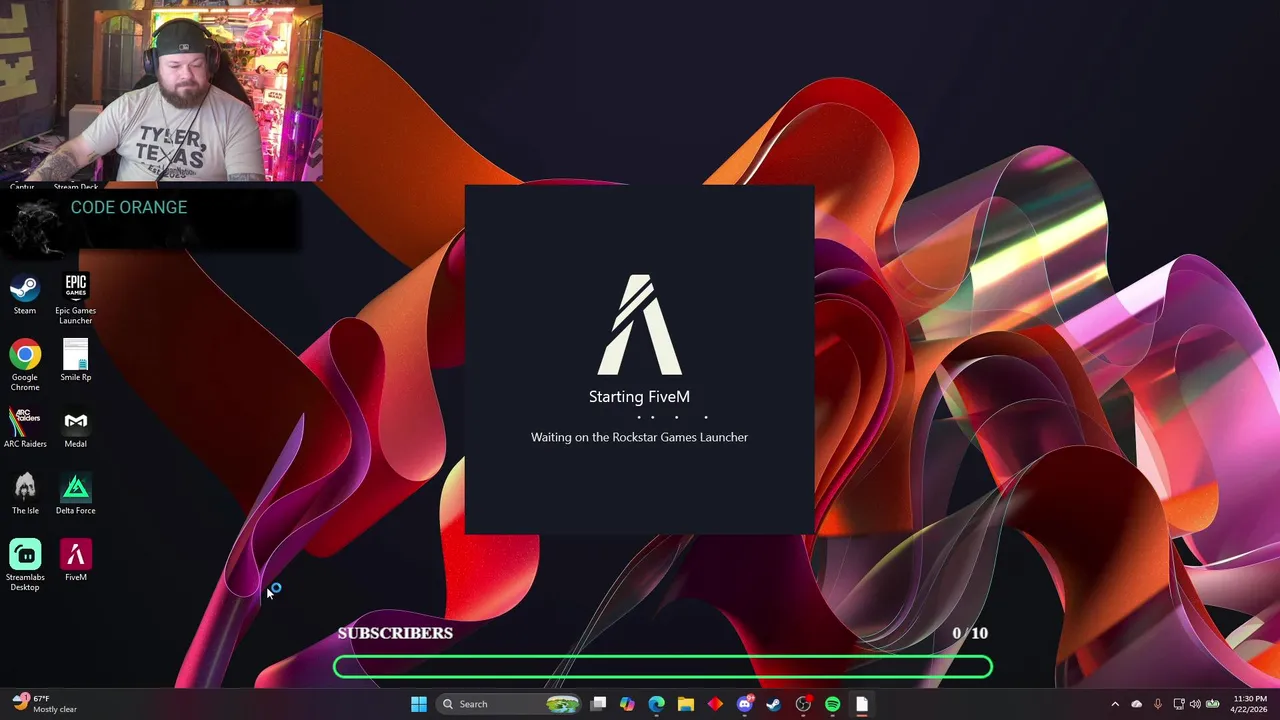This screenshot has height=720, width=1280.
Task: Click the taskbar Search box
Action: tap(510, 704)
